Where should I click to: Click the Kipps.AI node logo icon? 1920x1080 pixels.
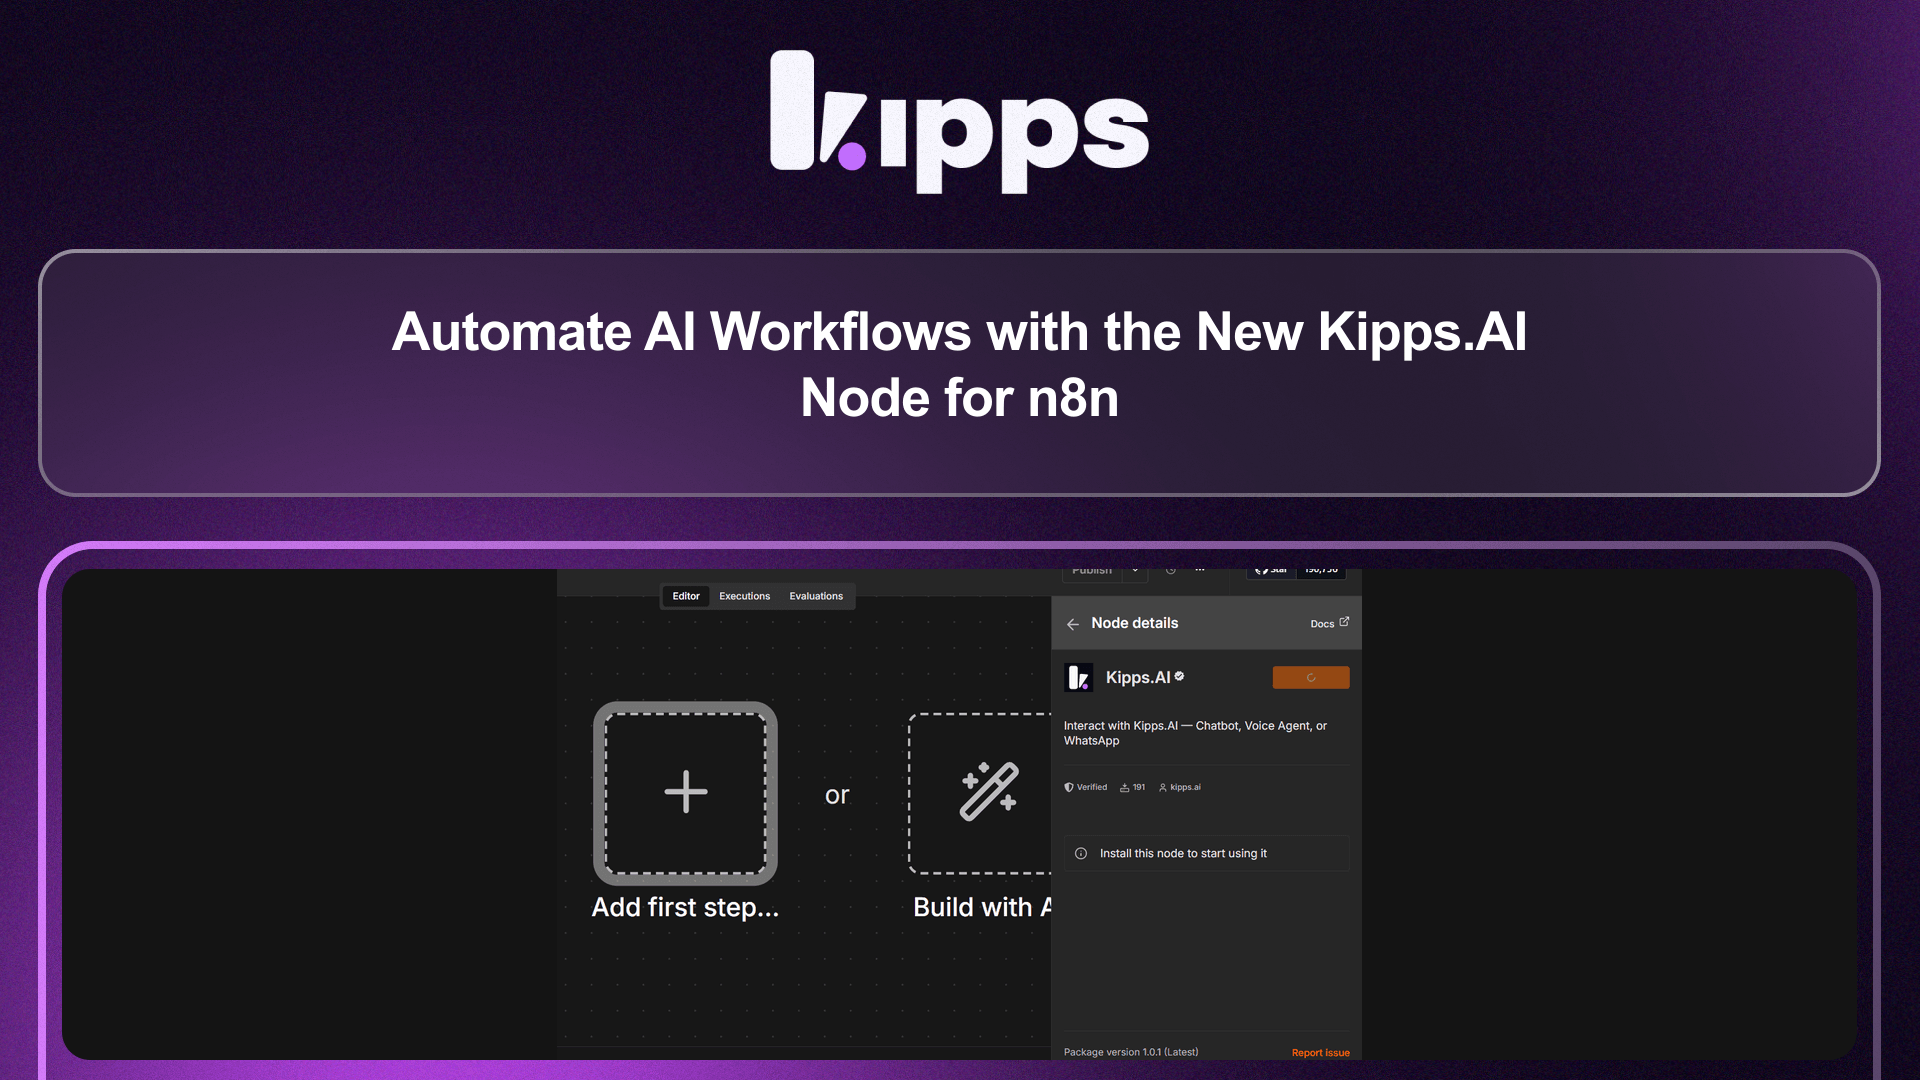point(1079,678)
